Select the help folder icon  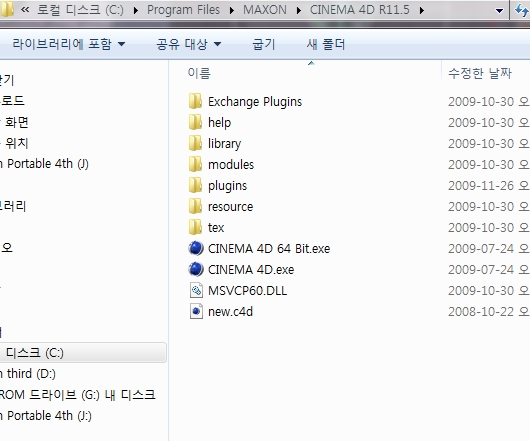195,122
